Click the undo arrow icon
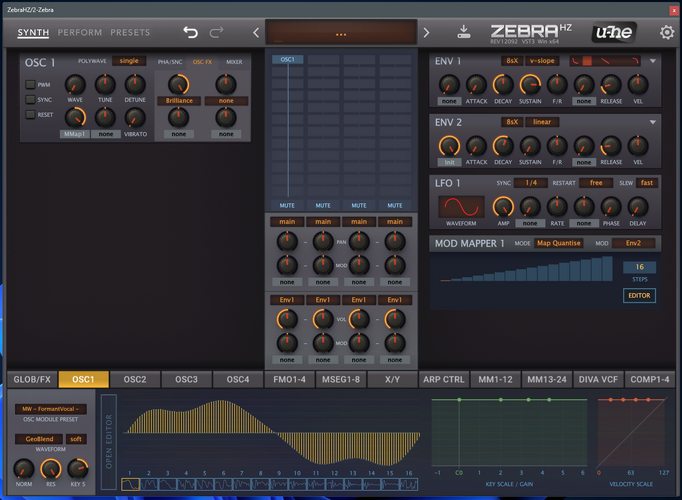Viewport: 682px width, 500px height. click(x=191, y=32)
